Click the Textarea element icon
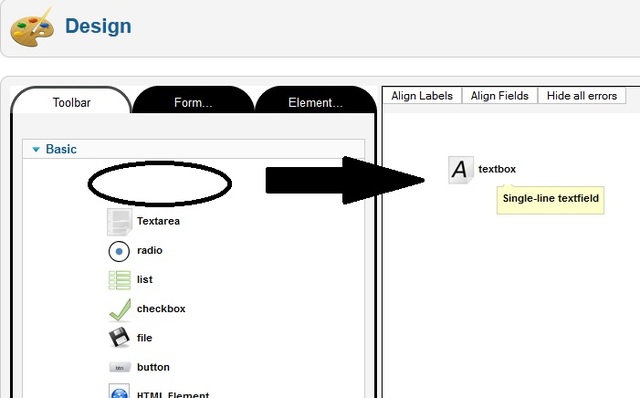This screenshot has height=398, width=640. point(119,222)
